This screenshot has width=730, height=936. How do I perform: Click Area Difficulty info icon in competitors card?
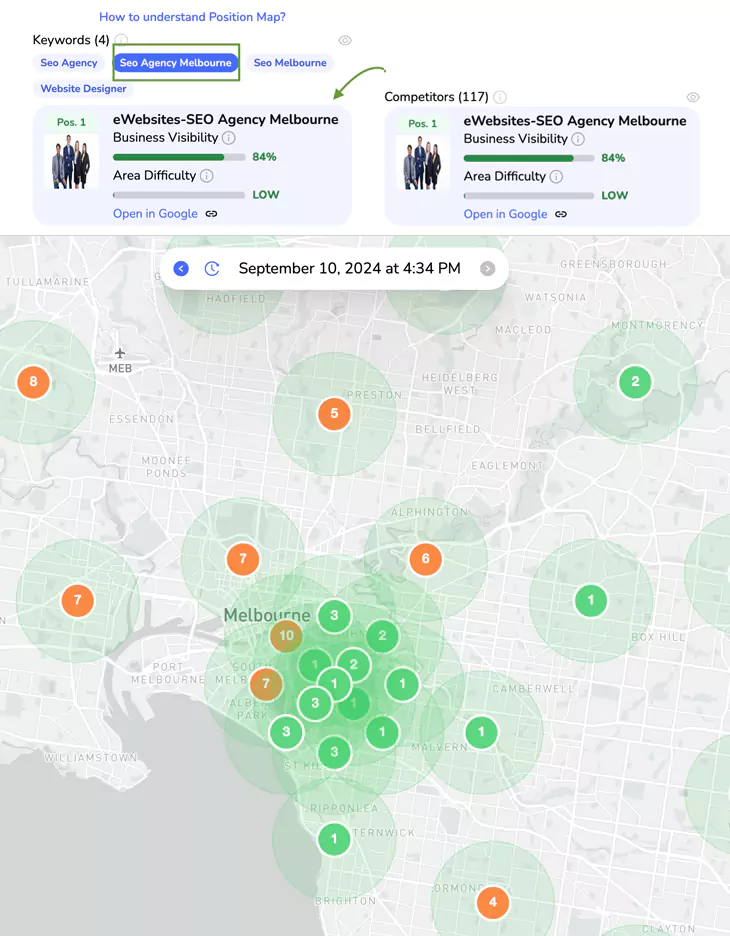coord(556,177)
